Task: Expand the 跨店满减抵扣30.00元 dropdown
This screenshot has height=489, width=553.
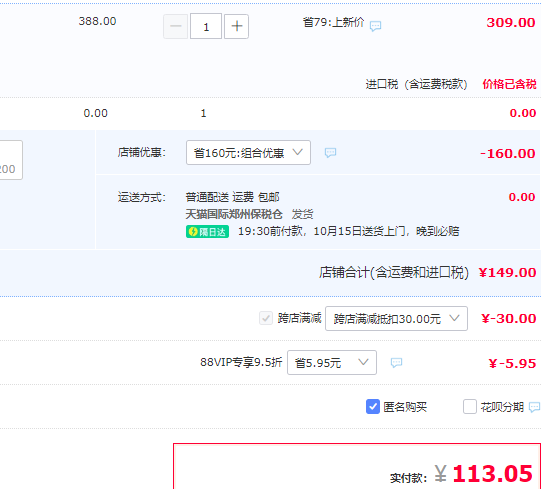Action: tap(396, 318)
